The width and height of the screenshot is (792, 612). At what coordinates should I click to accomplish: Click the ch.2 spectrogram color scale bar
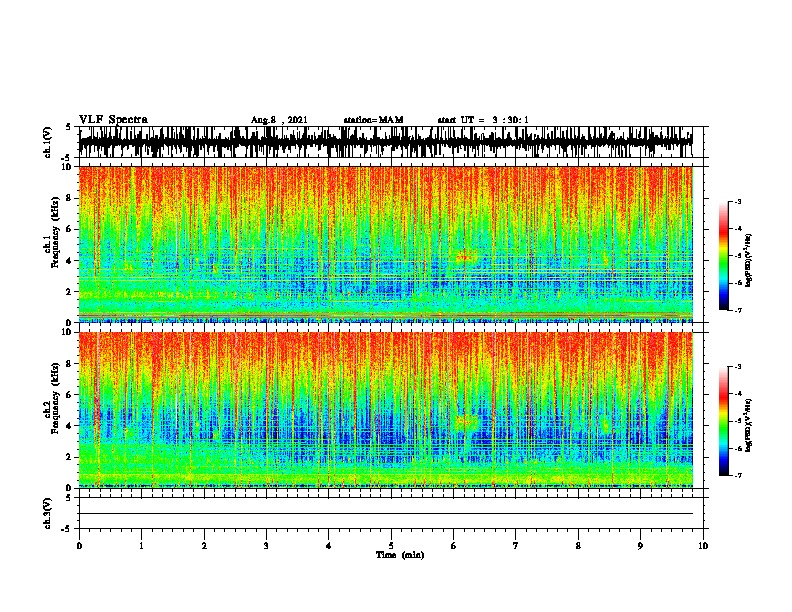[724, 421]
